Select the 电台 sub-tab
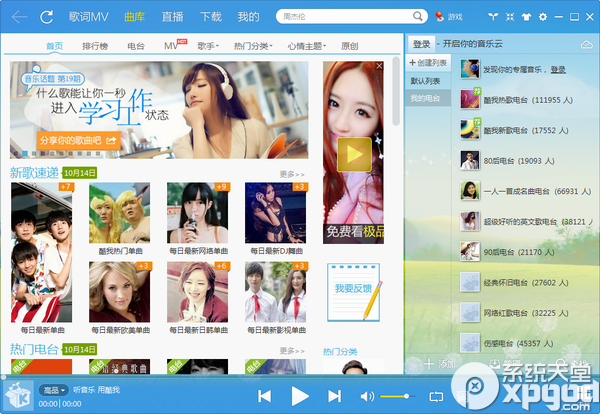This screenshot has width=600, height=414. click(x=136, y=46)
